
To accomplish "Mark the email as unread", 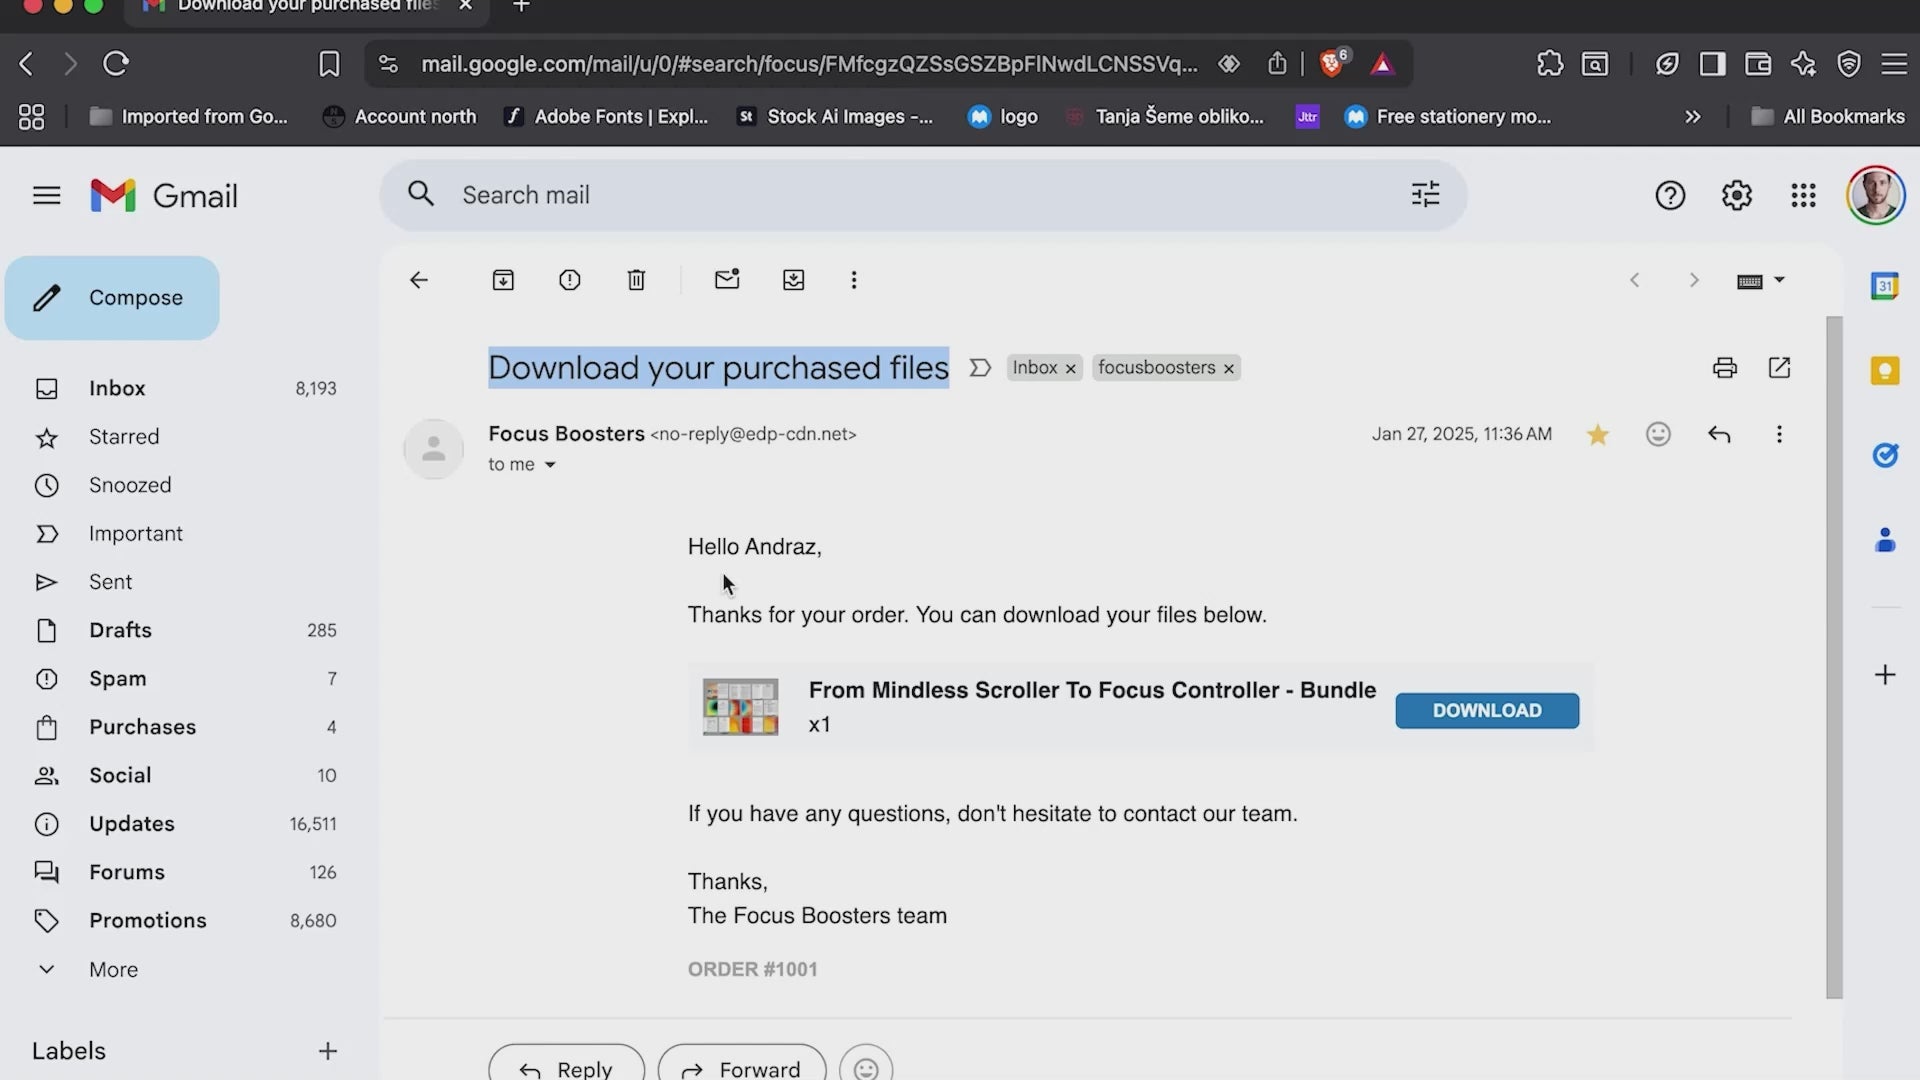I will pyautogui.click(x=727, y=280).
